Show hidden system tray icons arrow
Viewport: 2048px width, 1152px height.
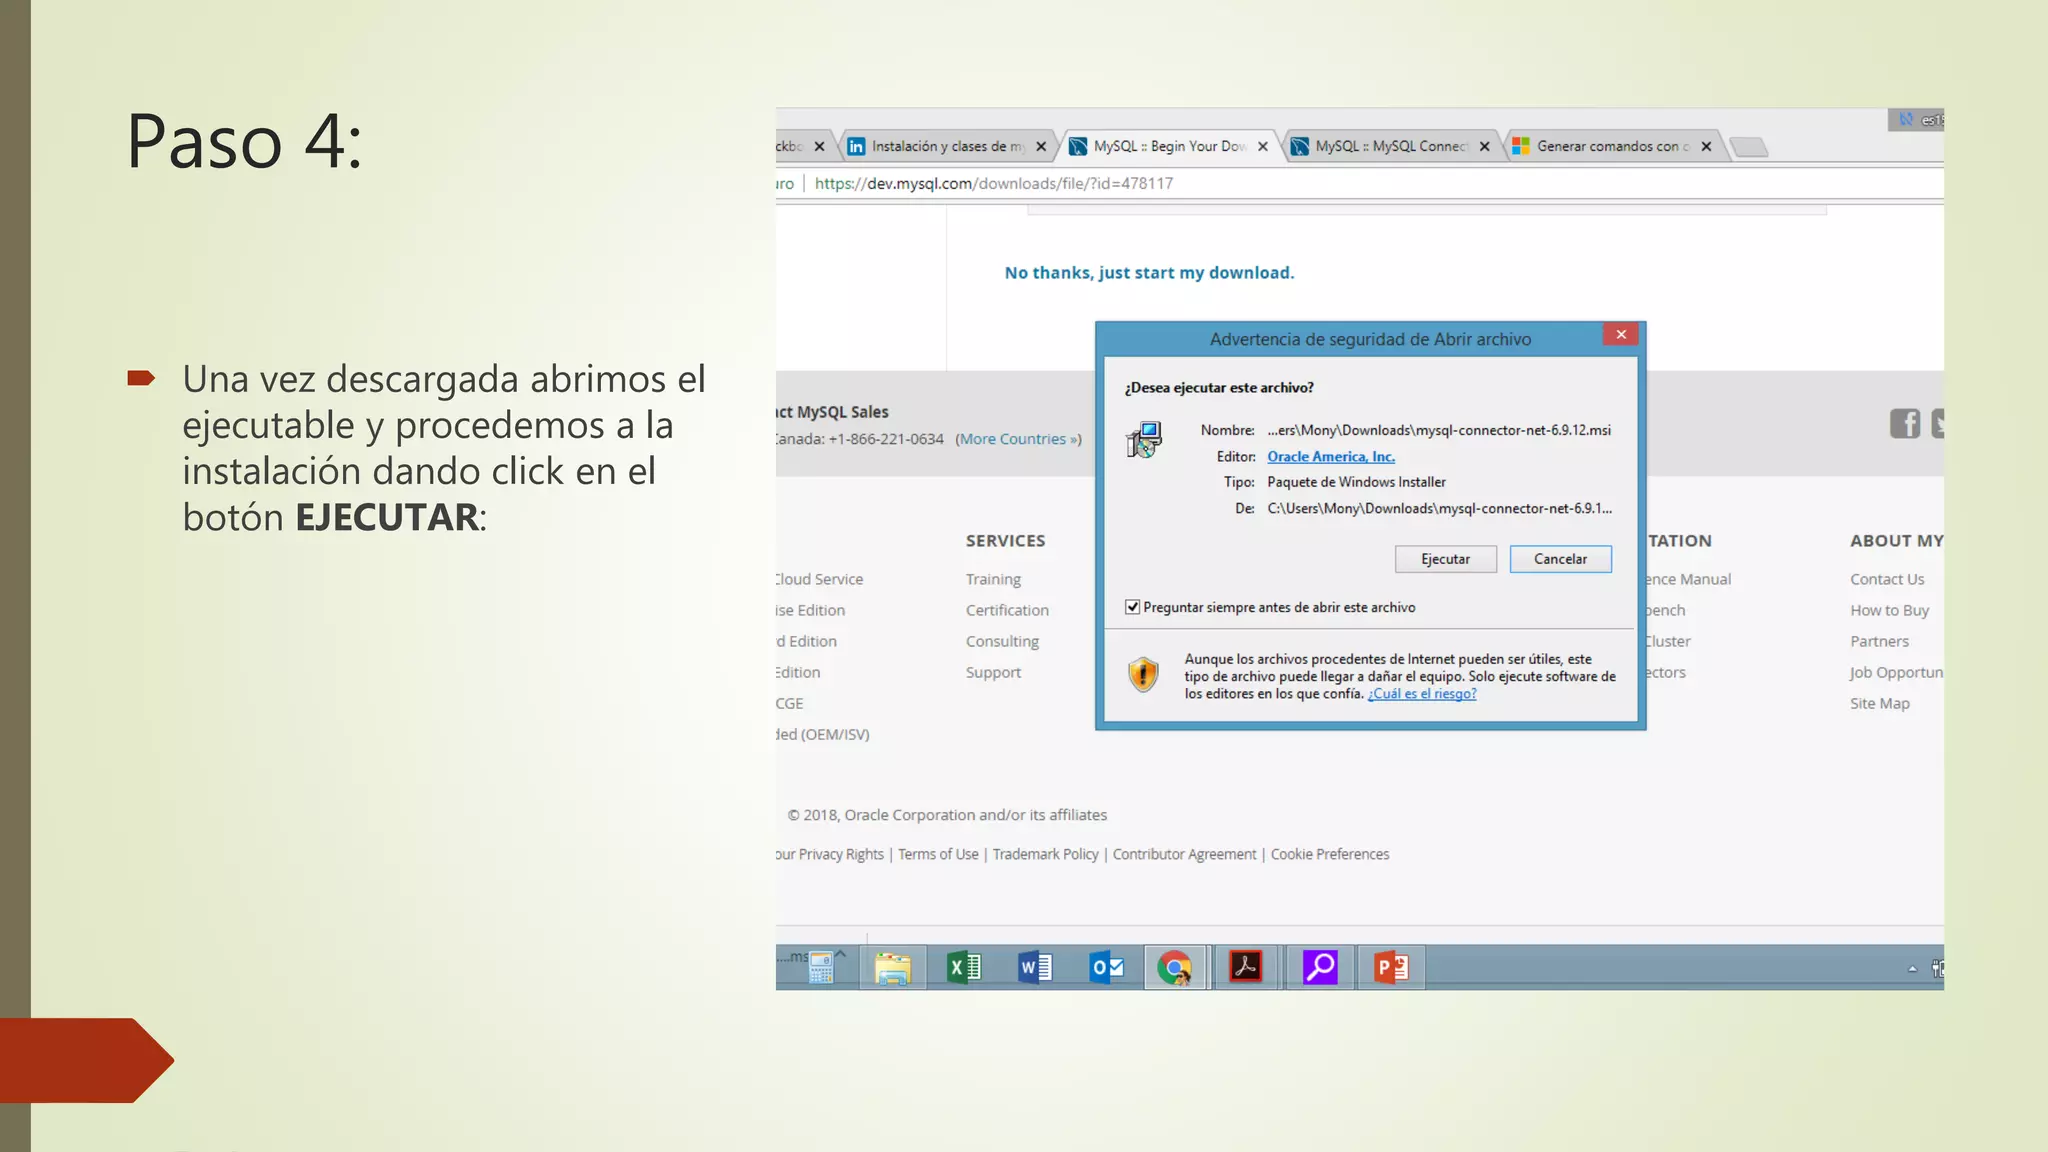tap(1912, 969)
